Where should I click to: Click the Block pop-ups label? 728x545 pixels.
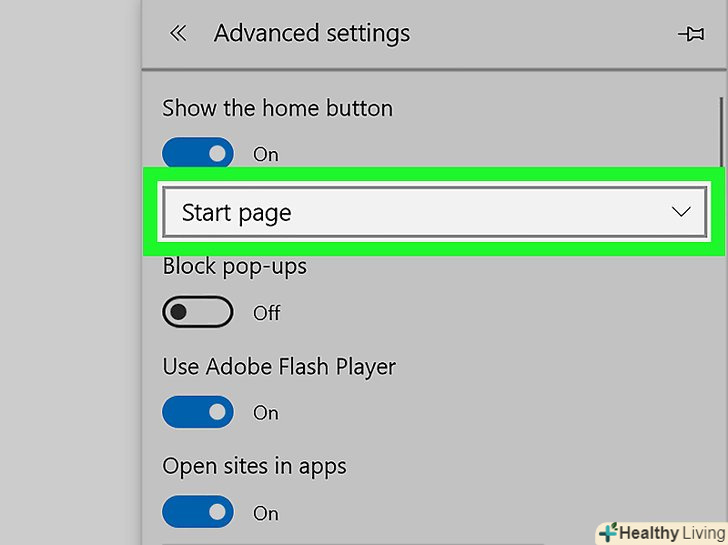tap(234, 267)
